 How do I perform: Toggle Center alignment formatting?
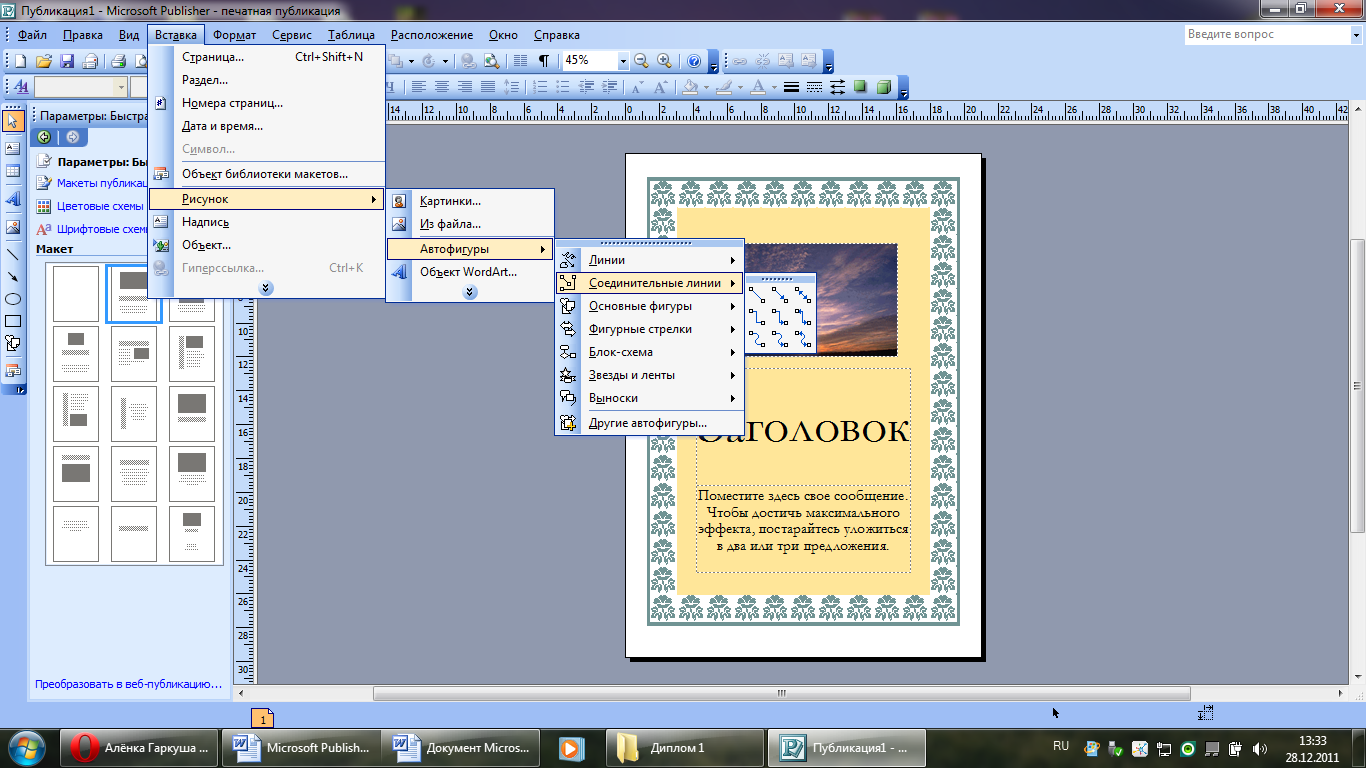click(442, 87)
